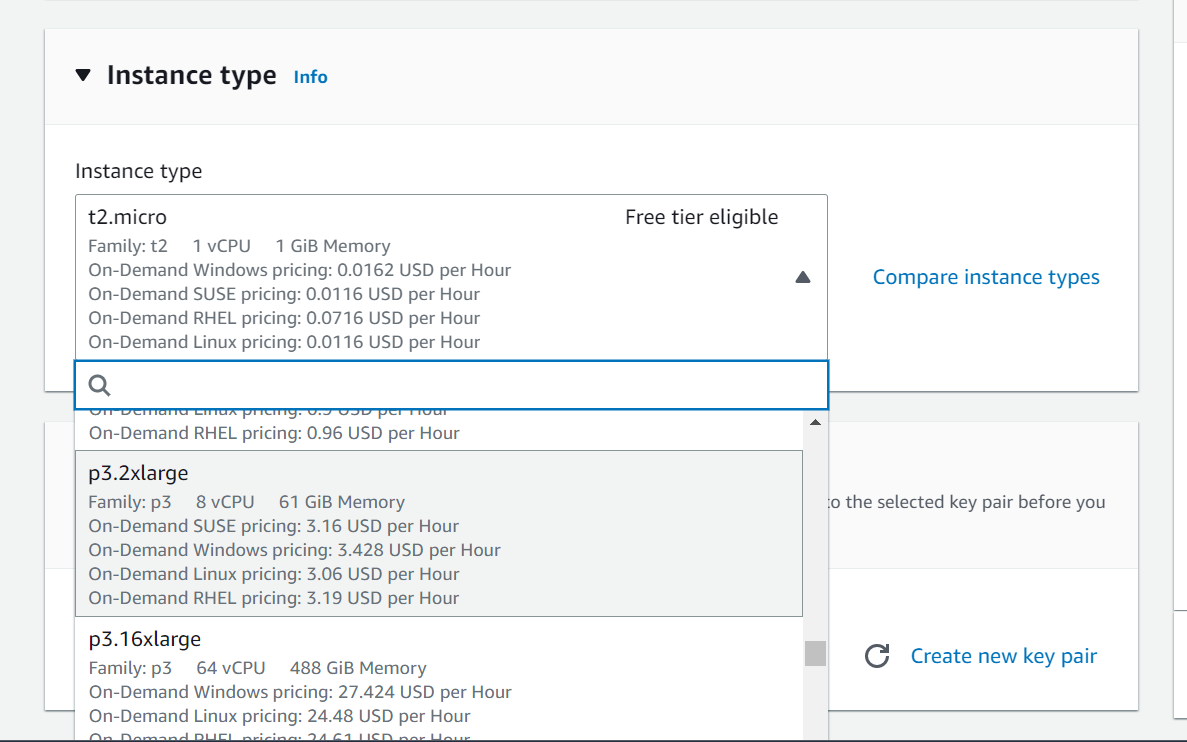The width and height of the screenshot is (1187, 742).
Task: Click the Free tier eligible label
Action: click(702, 217)
